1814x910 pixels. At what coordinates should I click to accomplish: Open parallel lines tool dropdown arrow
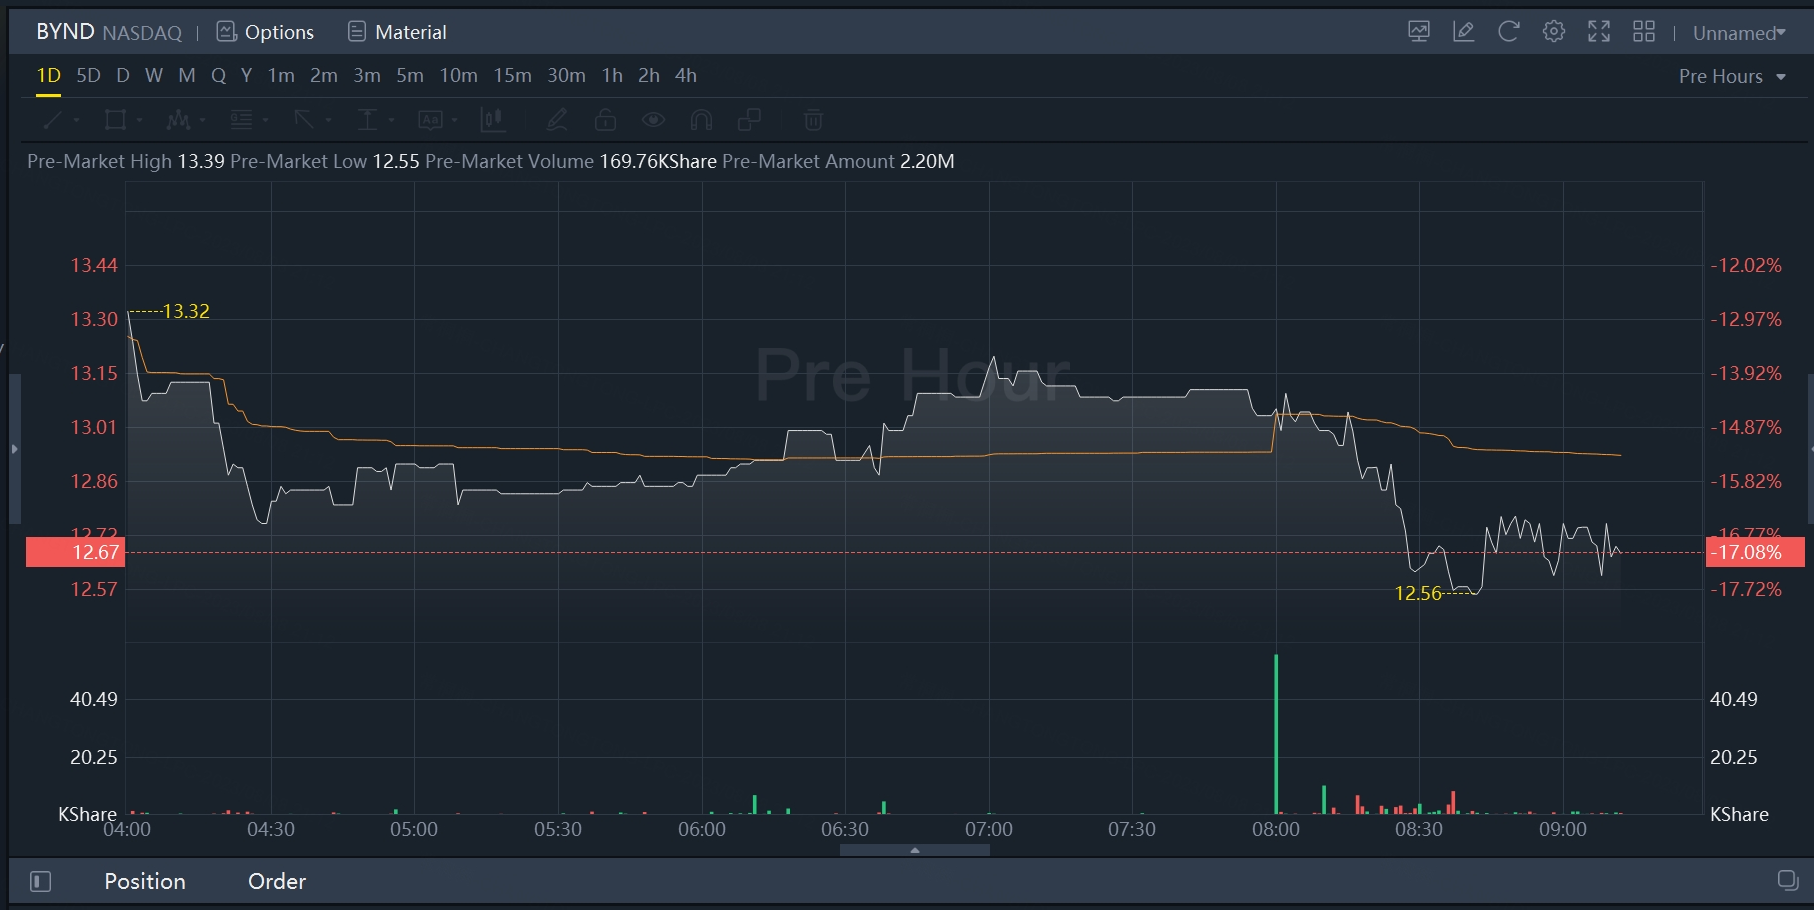click(x=265, y=121)
